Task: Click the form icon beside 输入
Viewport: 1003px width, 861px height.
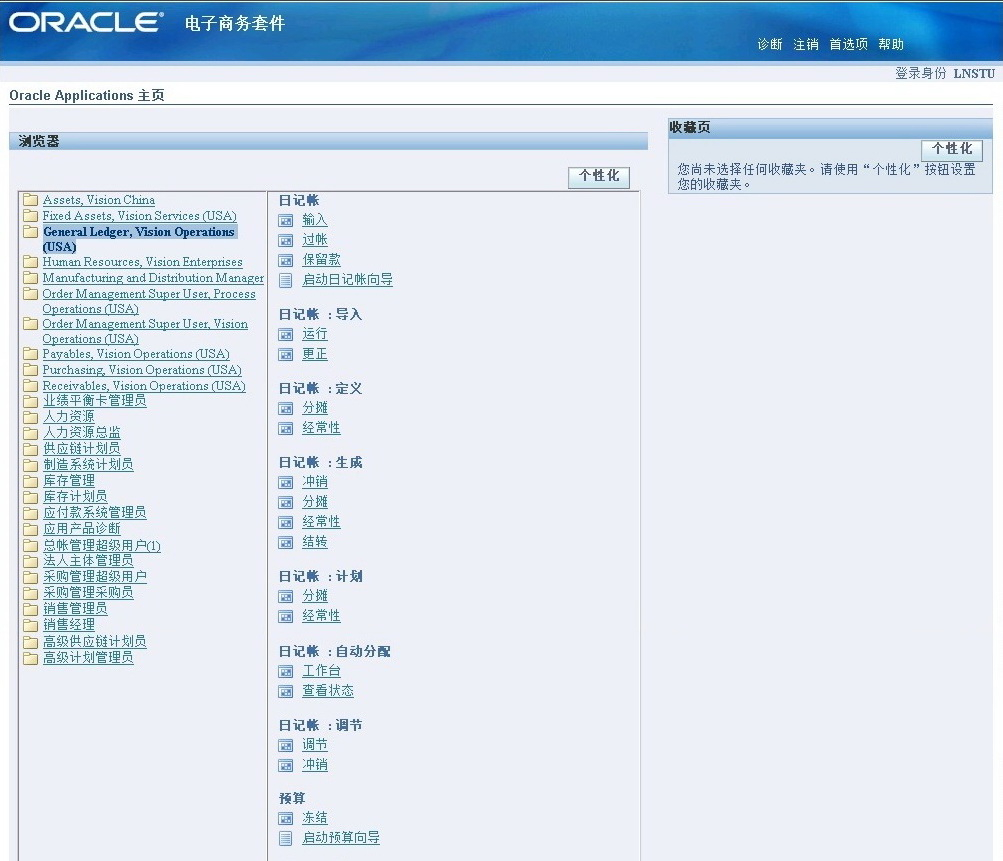Action: (285, 221)
